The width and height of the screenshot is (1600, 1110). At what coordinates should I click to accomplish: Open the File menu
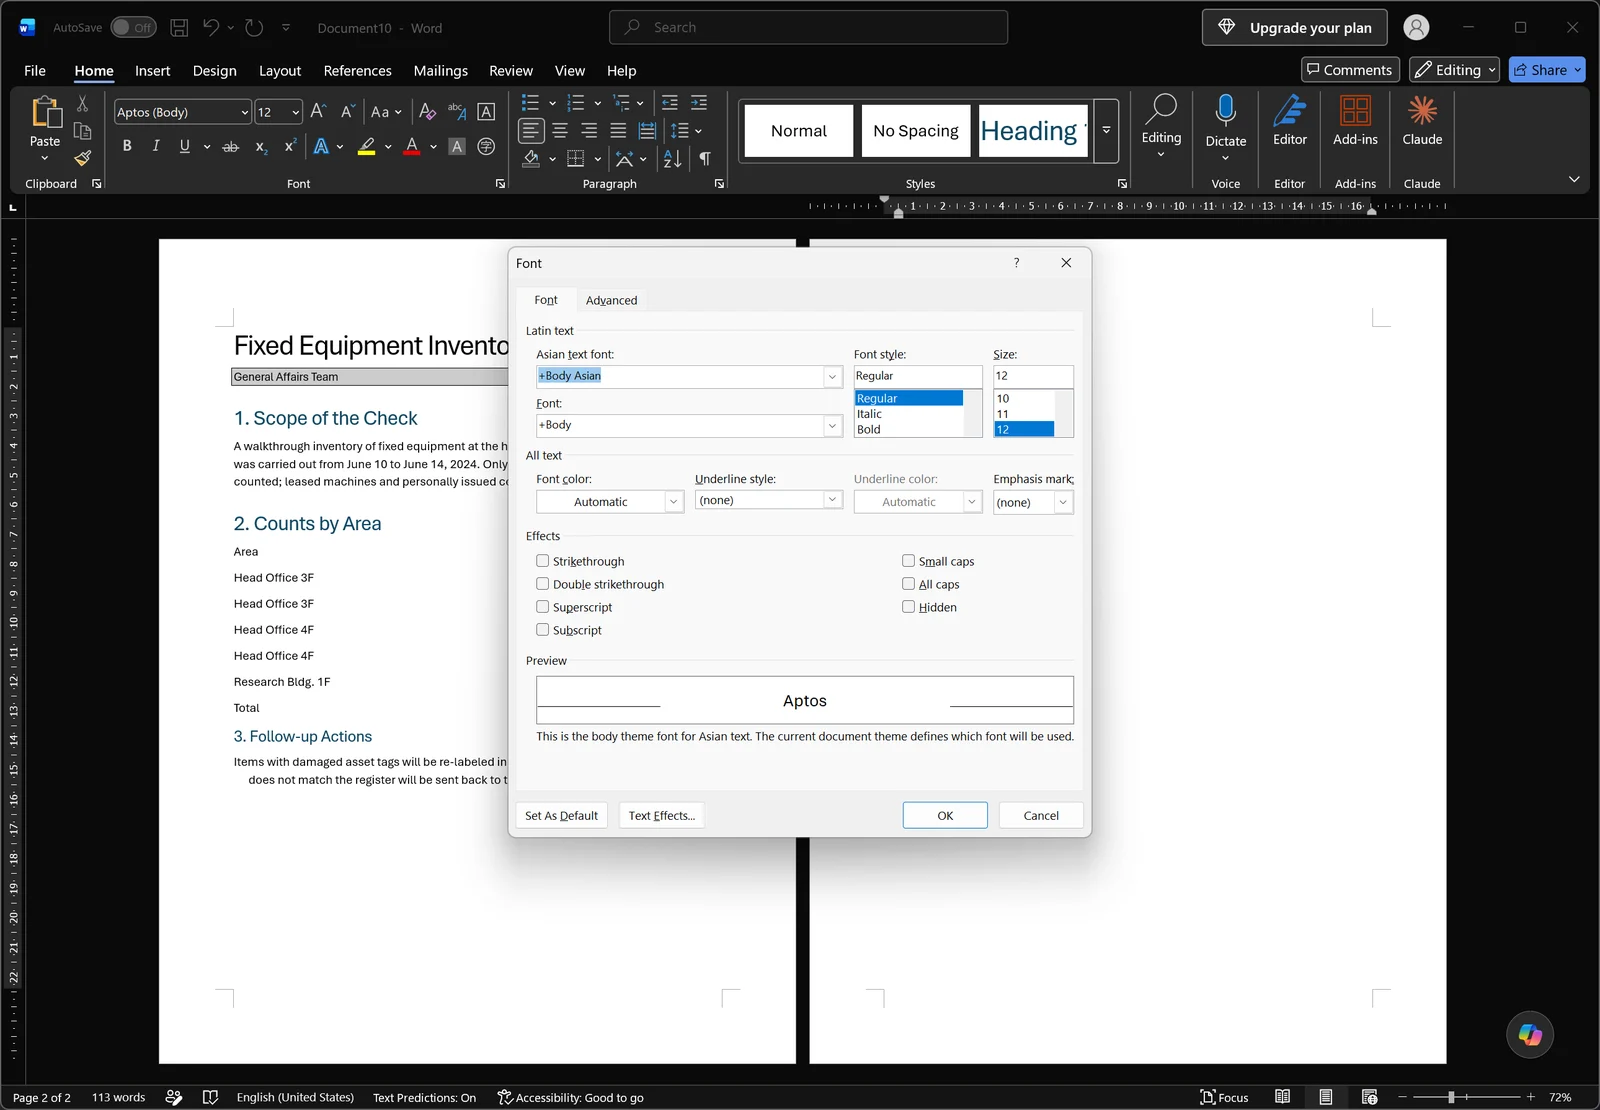point(35,71)
